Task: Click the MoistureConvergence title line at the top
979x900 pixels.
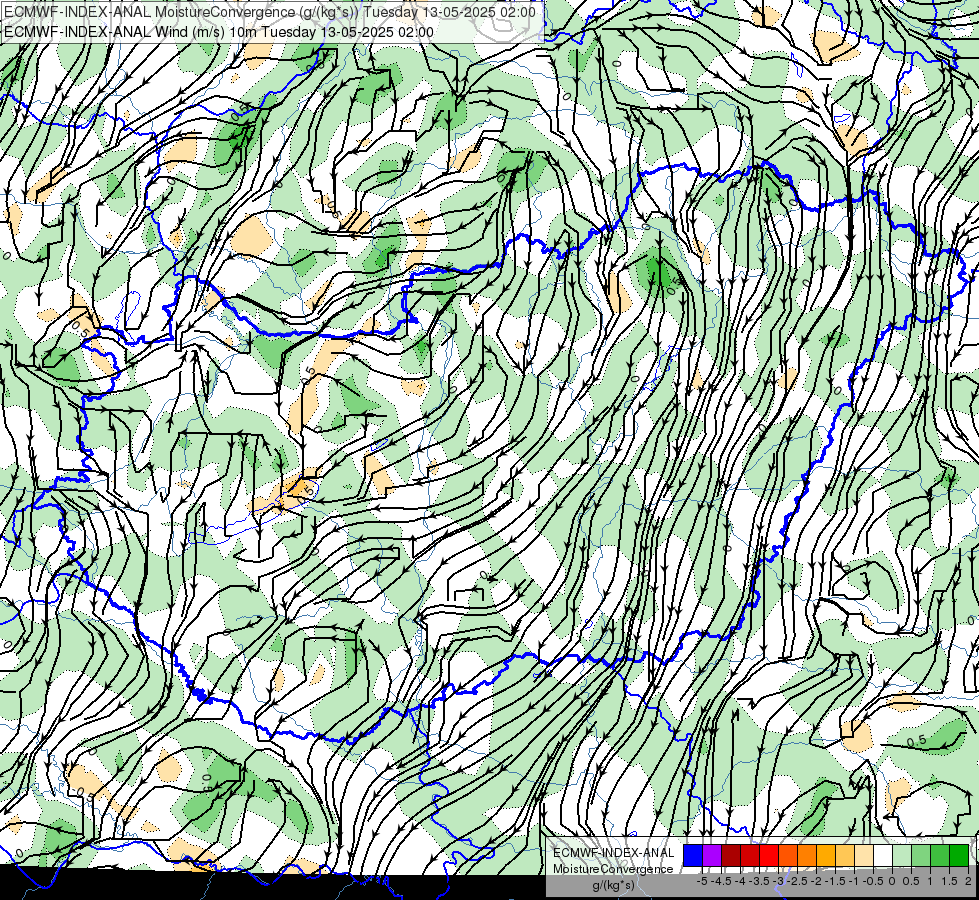Action: click(270, 12)
